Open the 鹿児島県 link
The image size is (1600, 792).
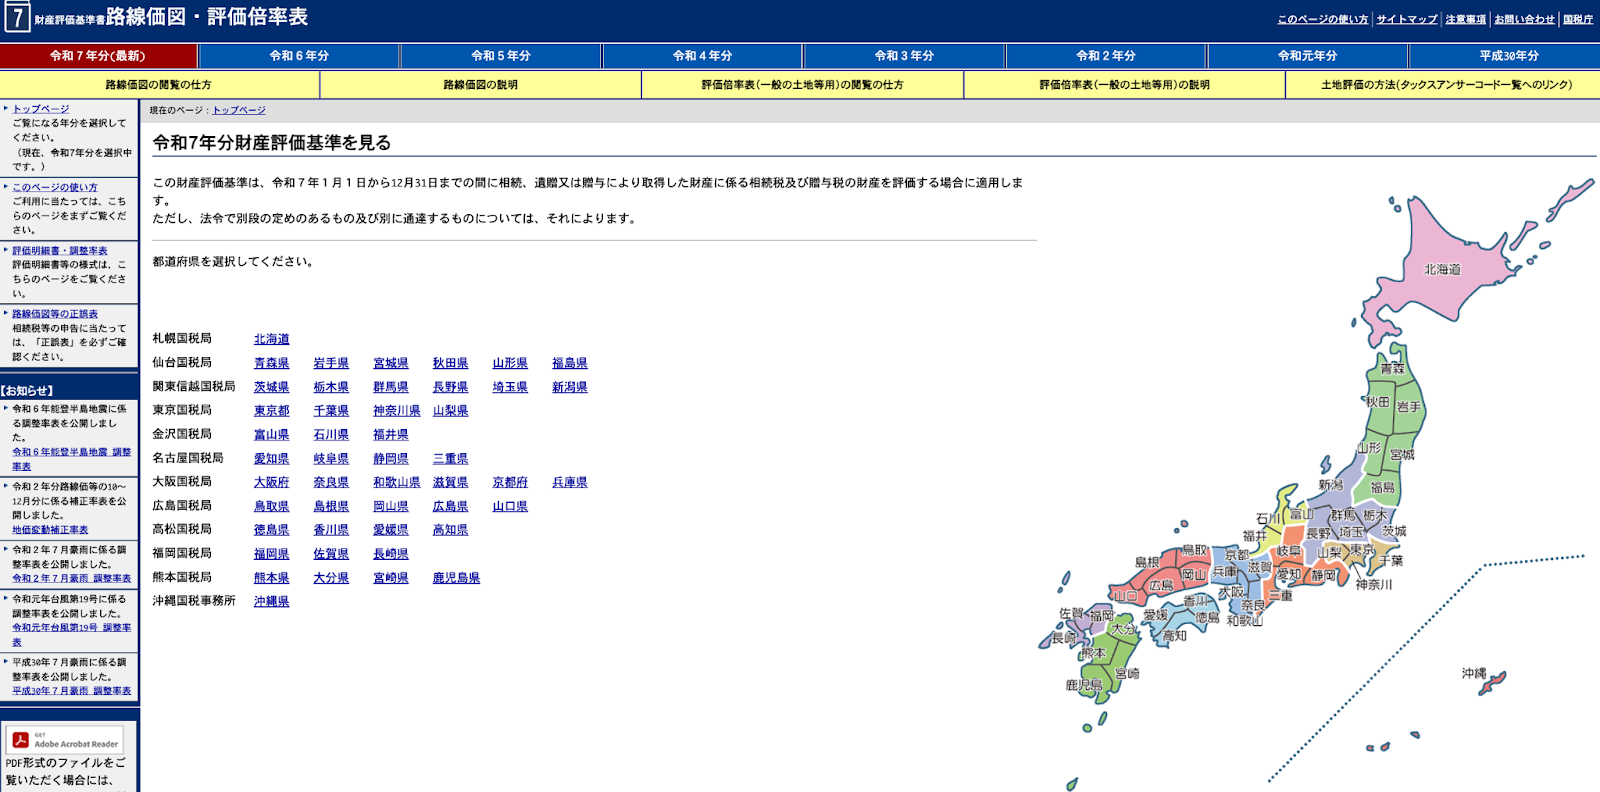456,578
